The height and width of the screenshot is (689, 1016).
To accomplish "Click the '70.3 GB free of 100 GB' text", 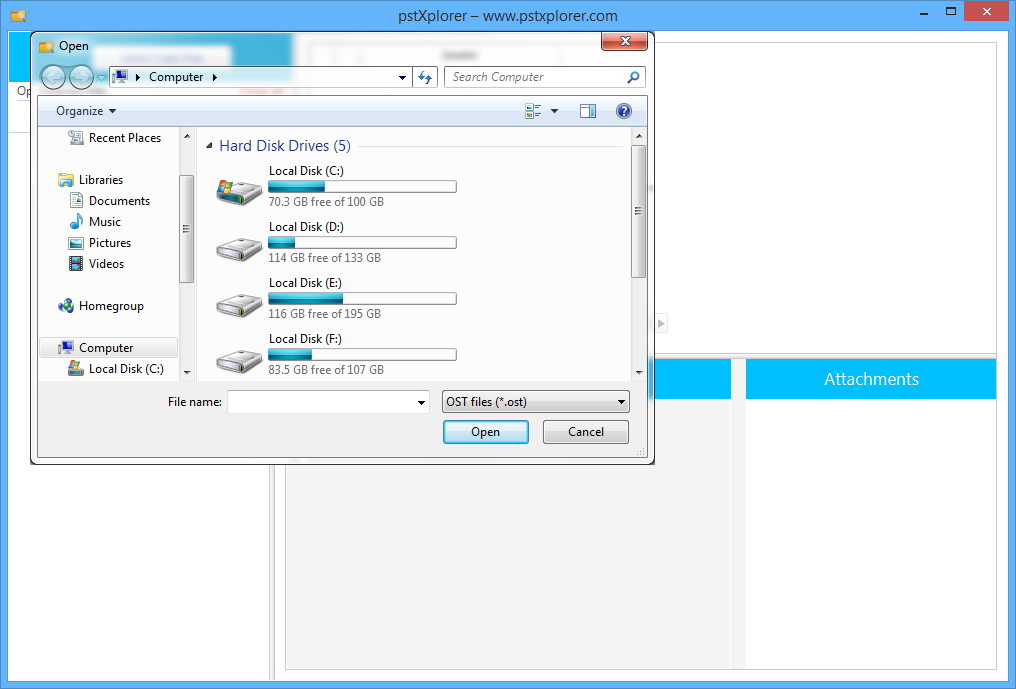I will pos(326,202).
